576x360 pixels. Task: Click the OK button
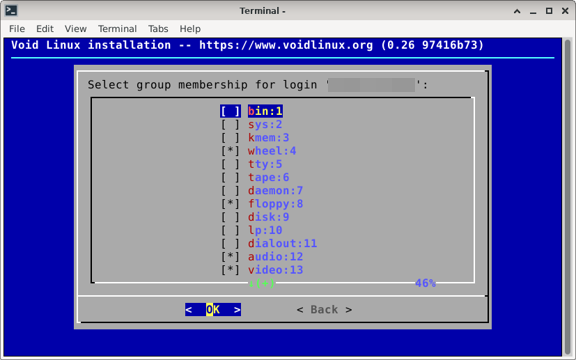[213, 310]
